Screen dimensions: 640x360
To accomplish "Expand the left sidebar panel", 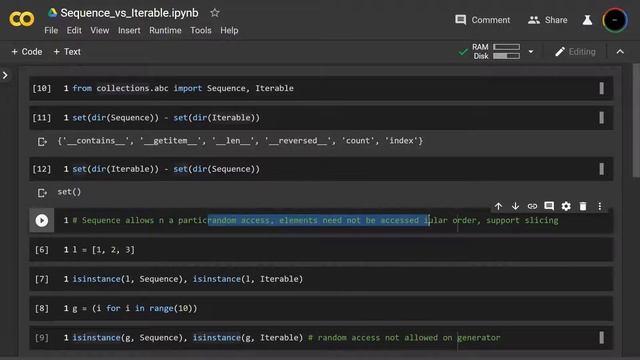I will point(5,76).
